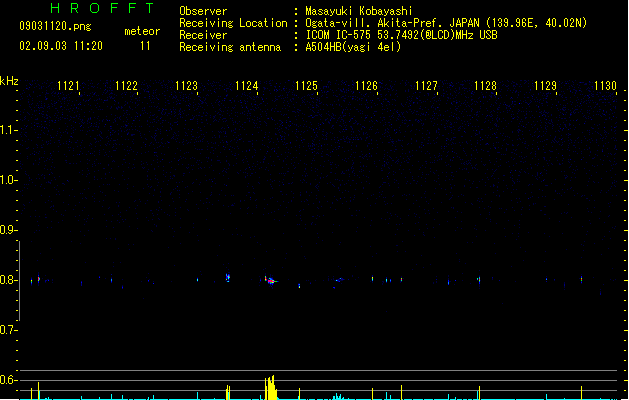Image resolution: width=629 pixels, height=400 pixels.
Task: Click the A504HB(yagi 4el) antenna value
Action: tap(353, 47)
